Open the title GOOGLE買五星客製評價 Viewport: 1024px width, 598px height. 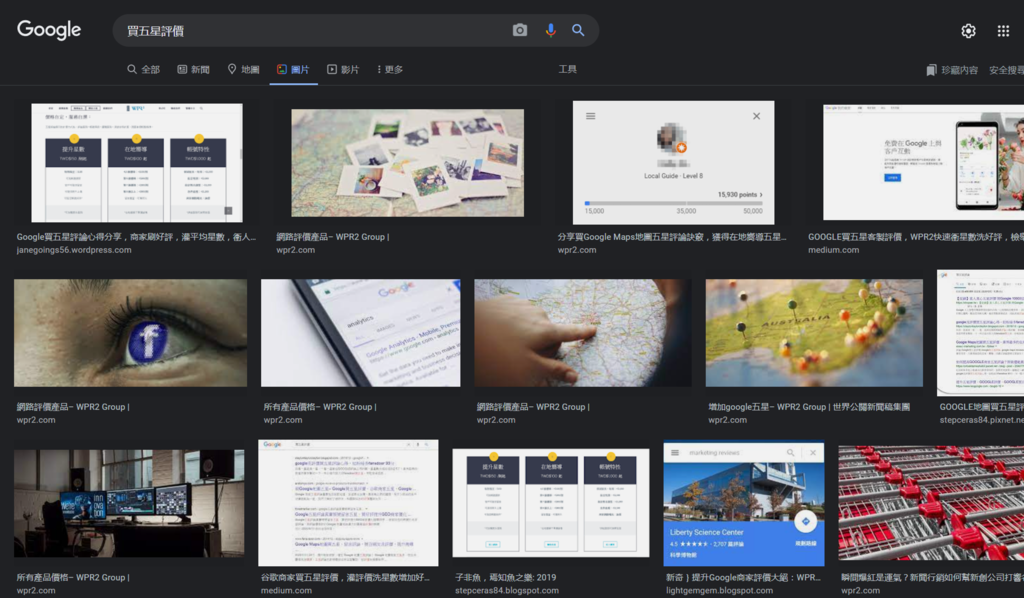[916, 237]
